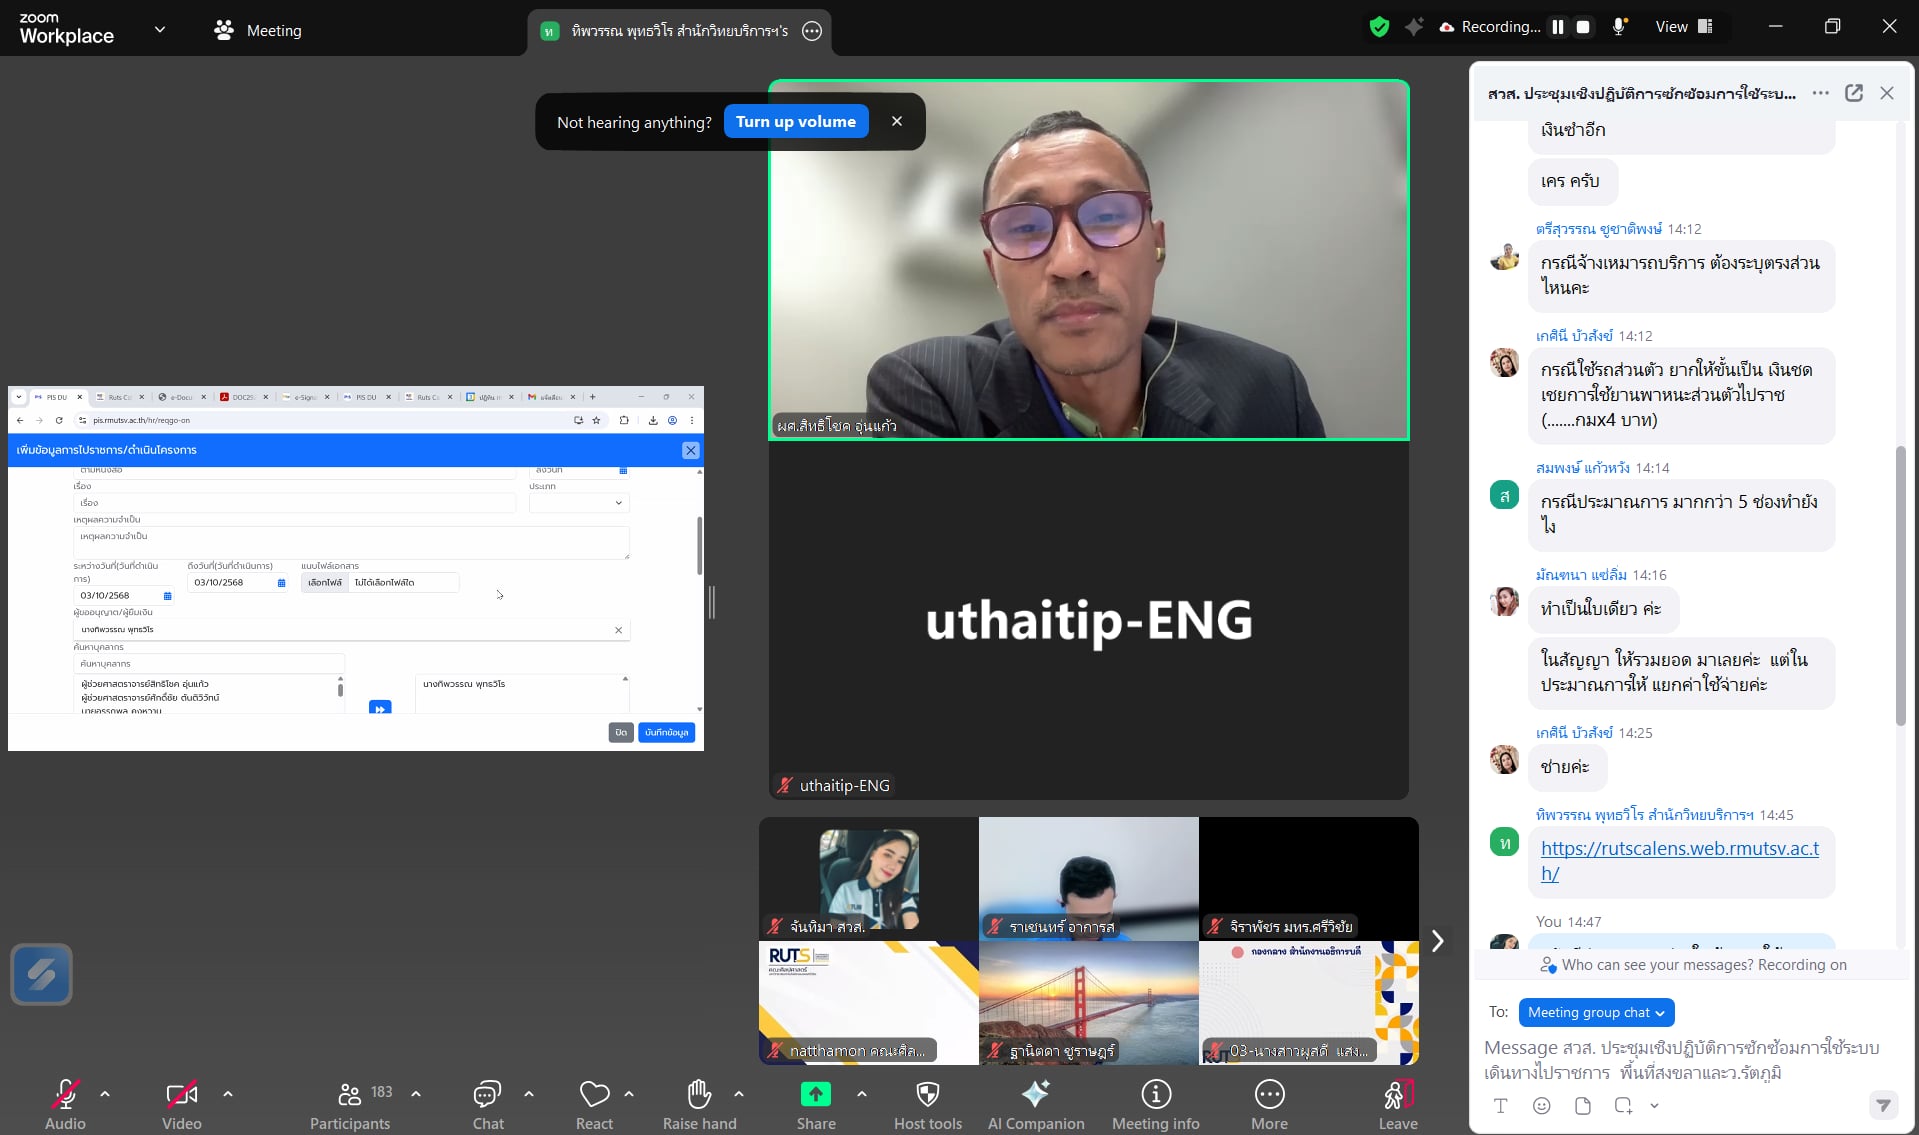The width and height of the screenshot is (1919, 1135).
Task: Click the chat message input field
Action: click(x=1680, y=1060)
